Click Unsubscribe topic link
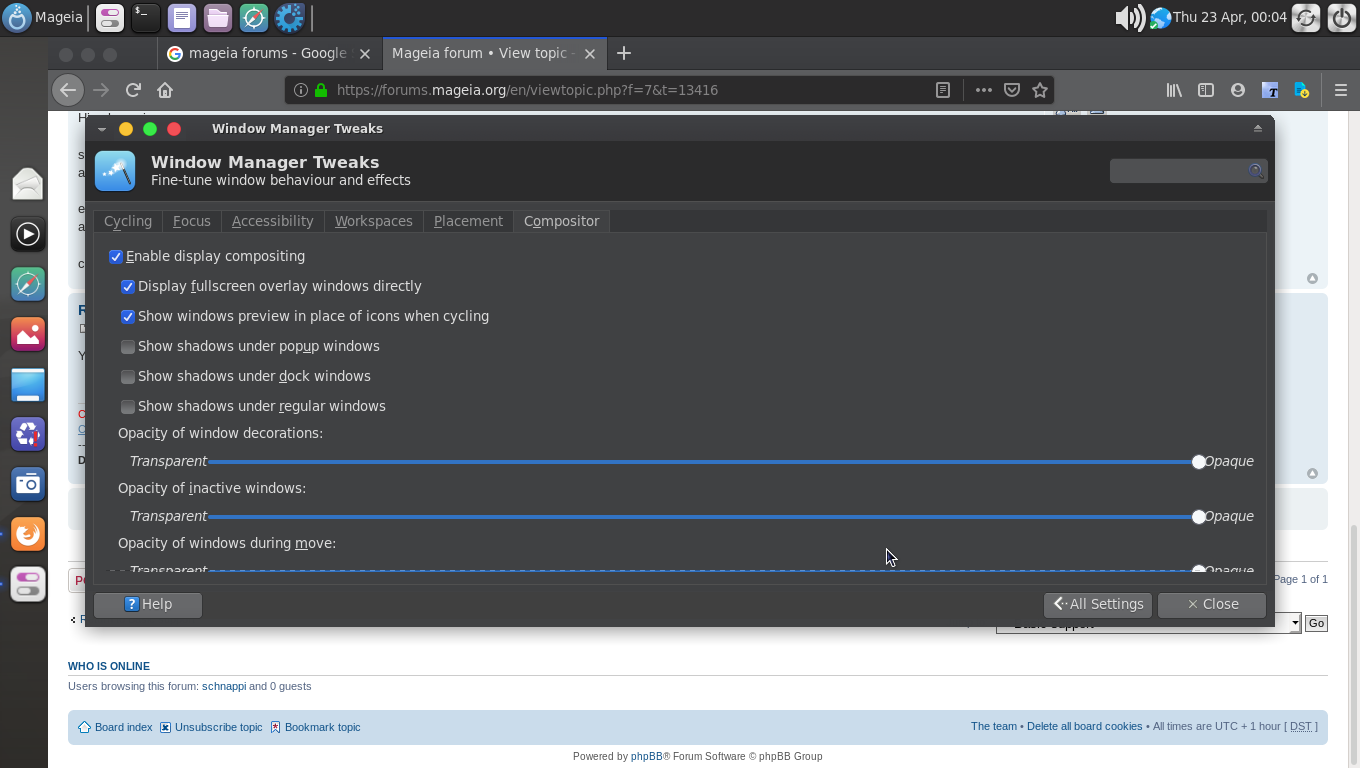Viewport: 1360px width, 768px height. tap(218, 727)
